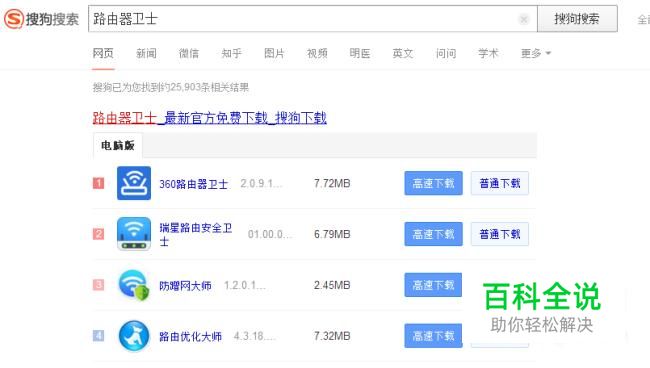The width and height of the screenshot is (650, 368).
Task: Click the rank 2 badge
Action: click(98, 234)
